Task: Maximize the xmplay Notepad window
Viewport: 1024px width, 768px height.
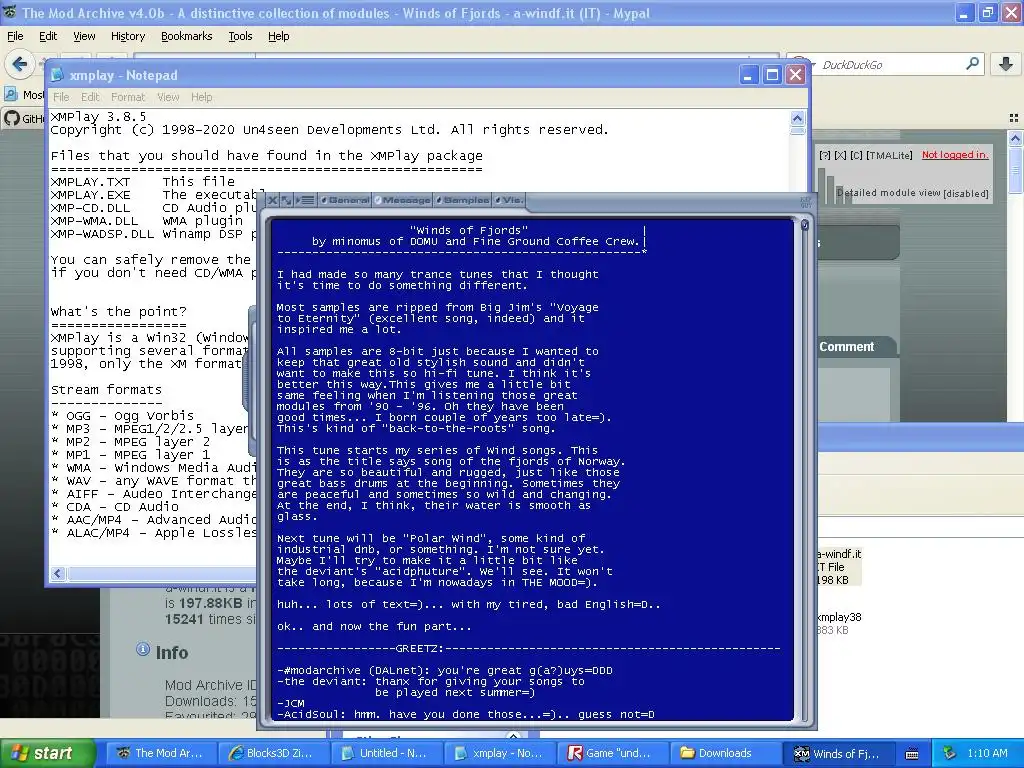Action: point(772,75)
